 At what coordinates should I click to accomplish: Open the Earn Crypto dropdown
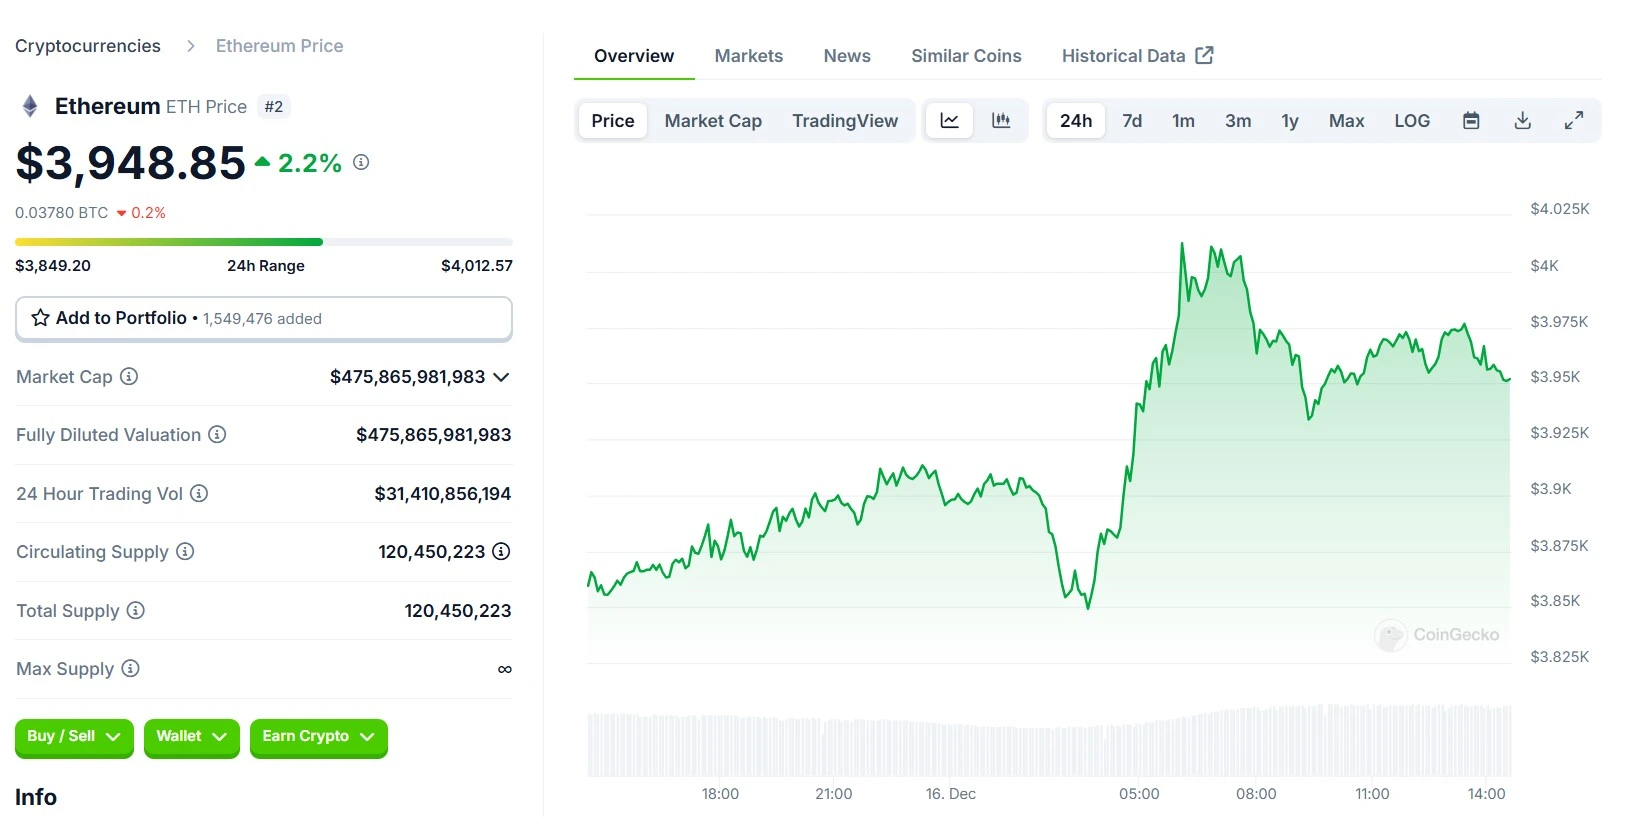point(318,737)
